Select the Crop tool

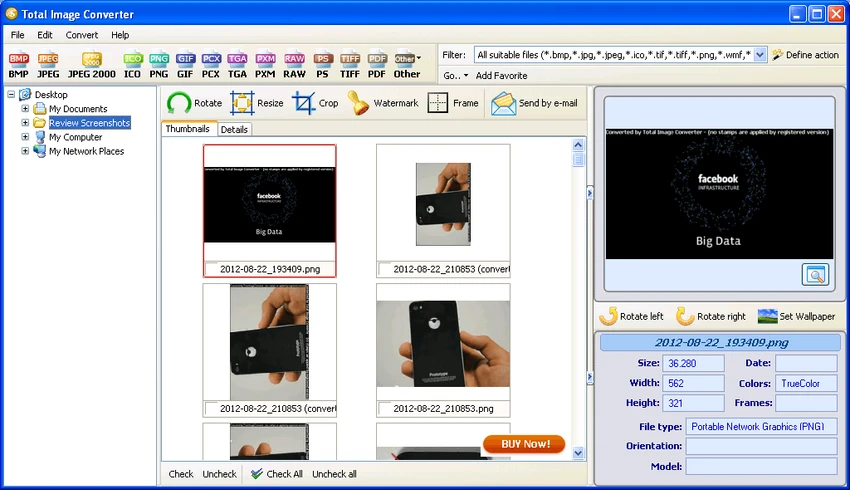pyautogui.click(x=315, y=103)
